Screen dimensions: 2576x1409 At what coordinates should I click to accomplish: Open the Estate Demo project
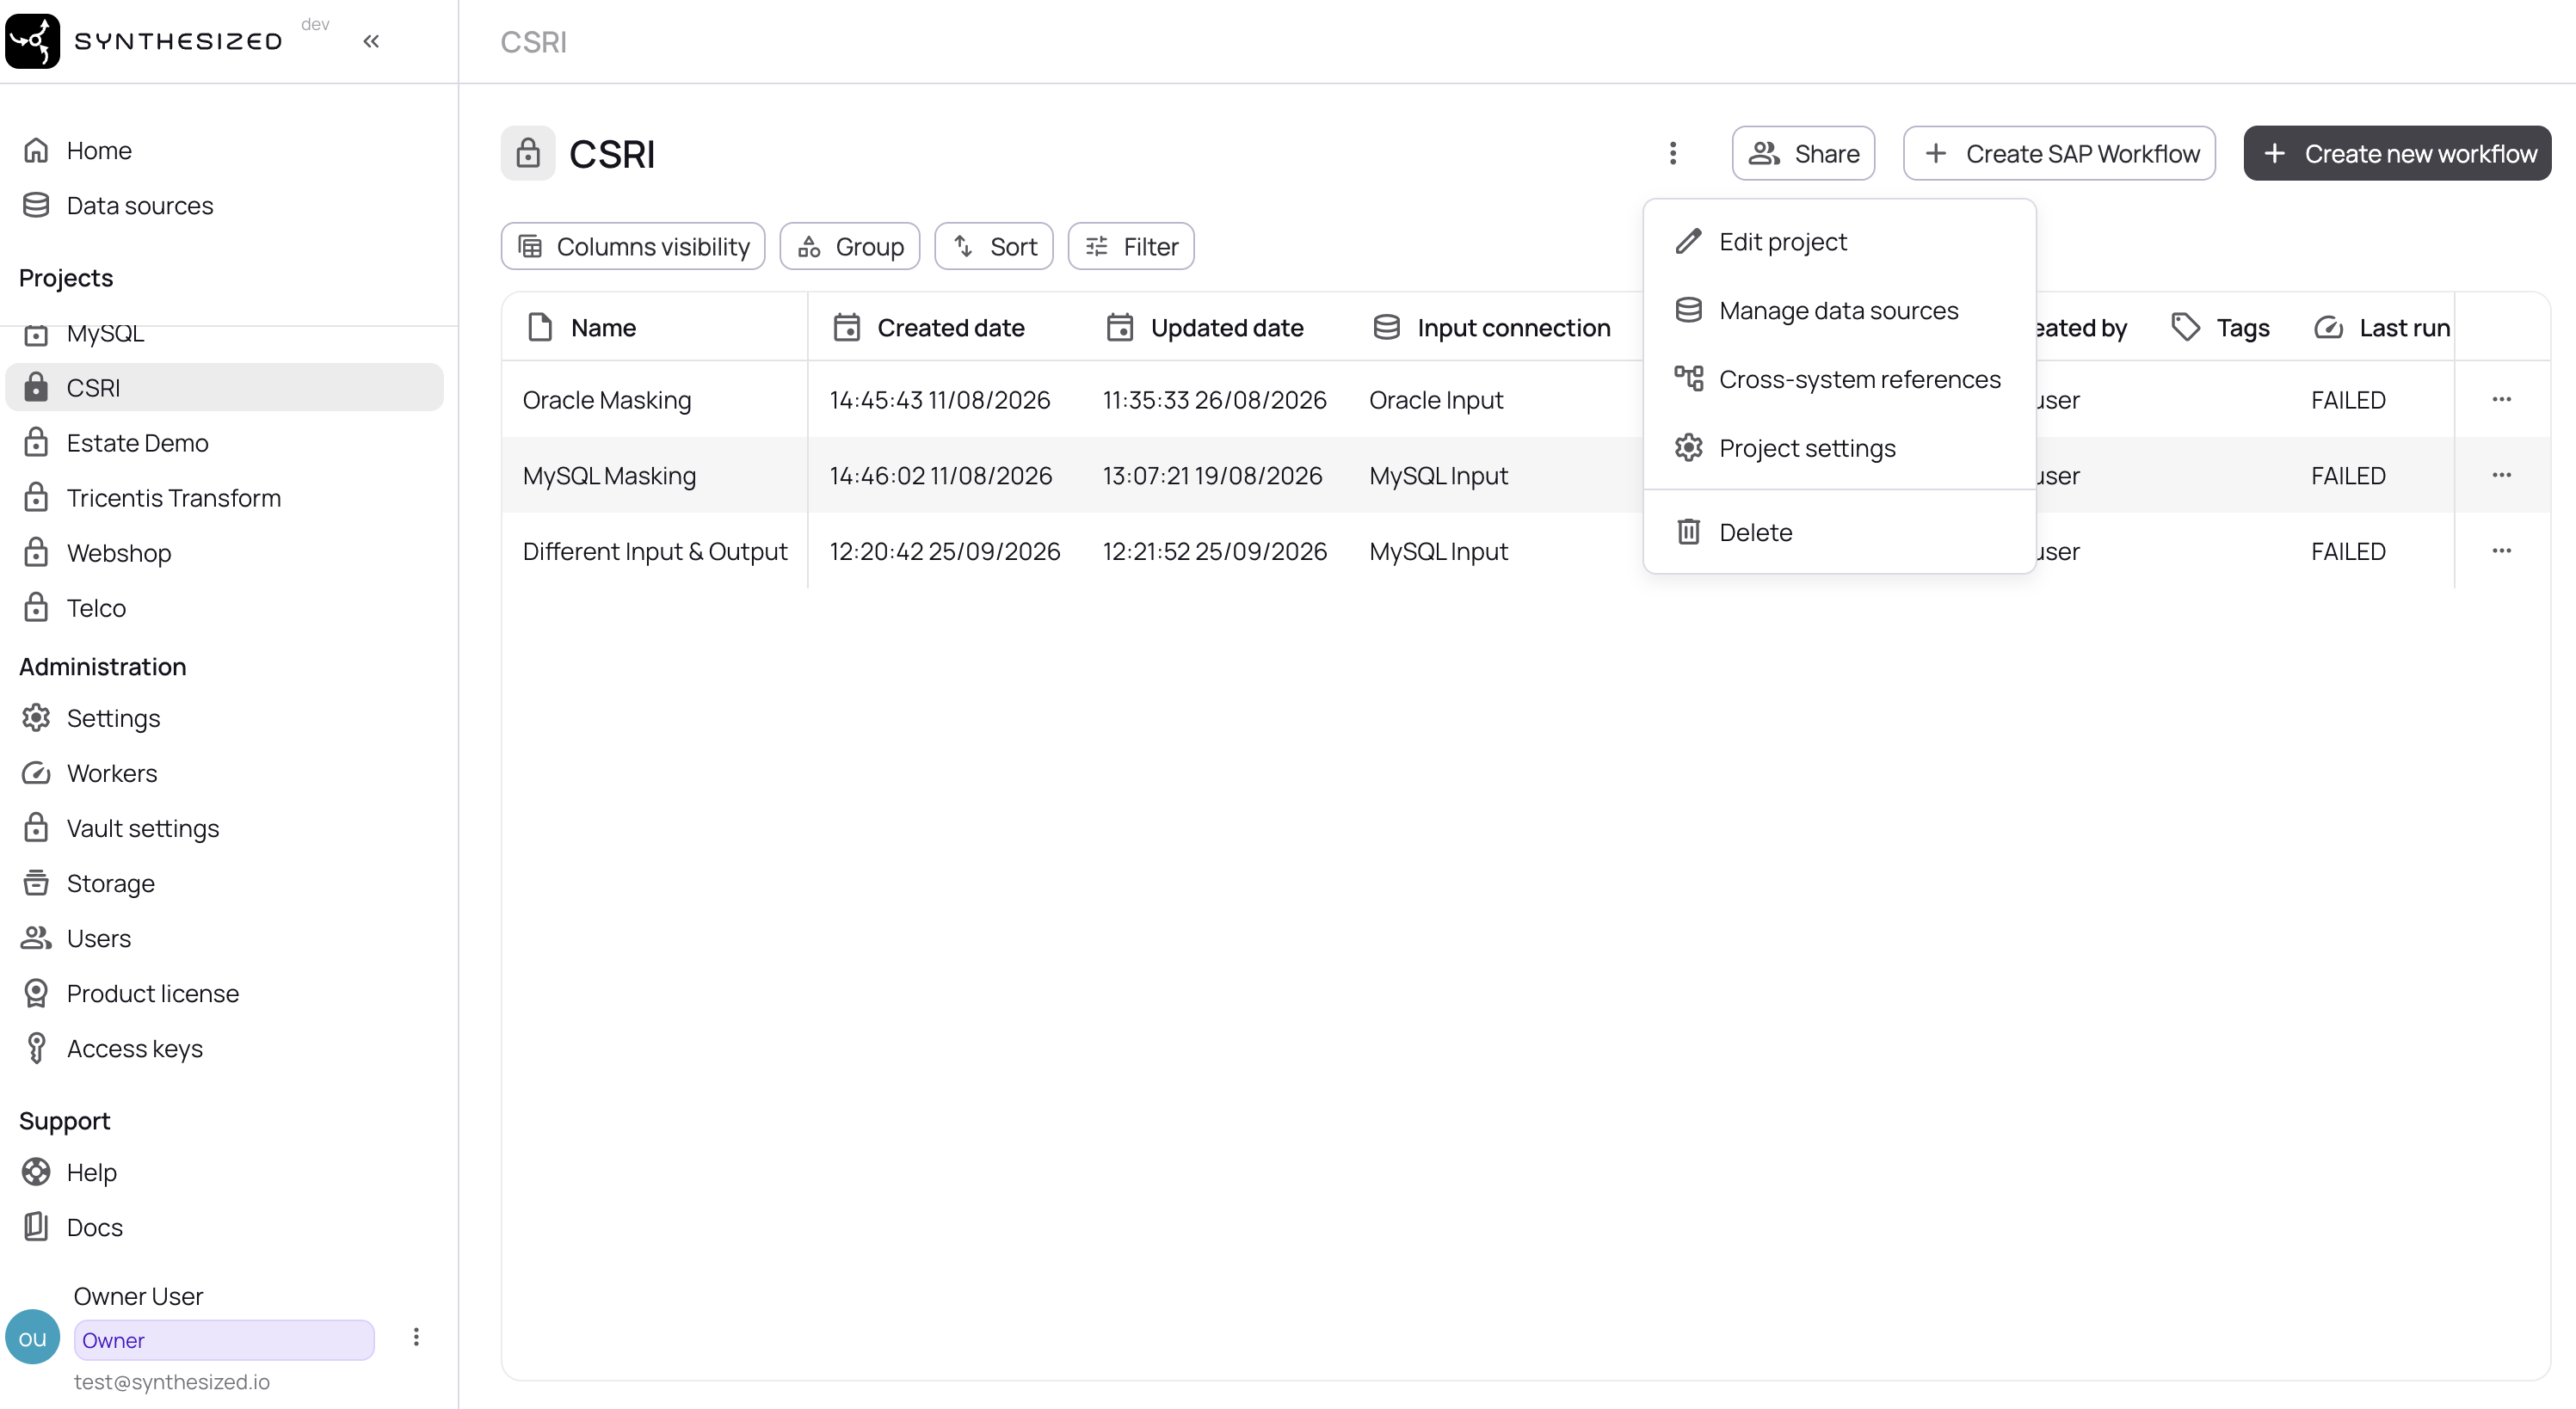tap(224, 443)
